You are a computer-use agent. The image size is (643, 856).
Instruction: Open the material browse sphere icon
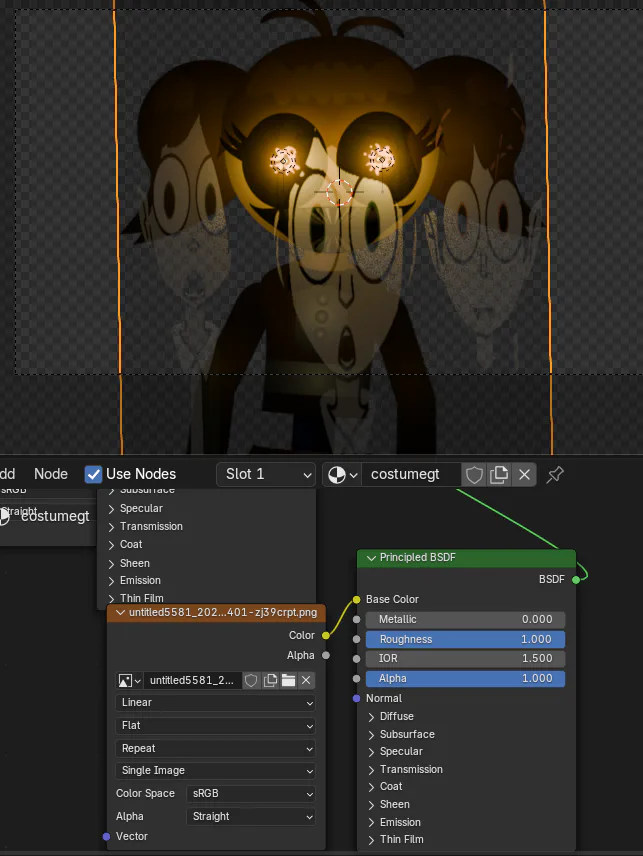click(x=342, y=475)
